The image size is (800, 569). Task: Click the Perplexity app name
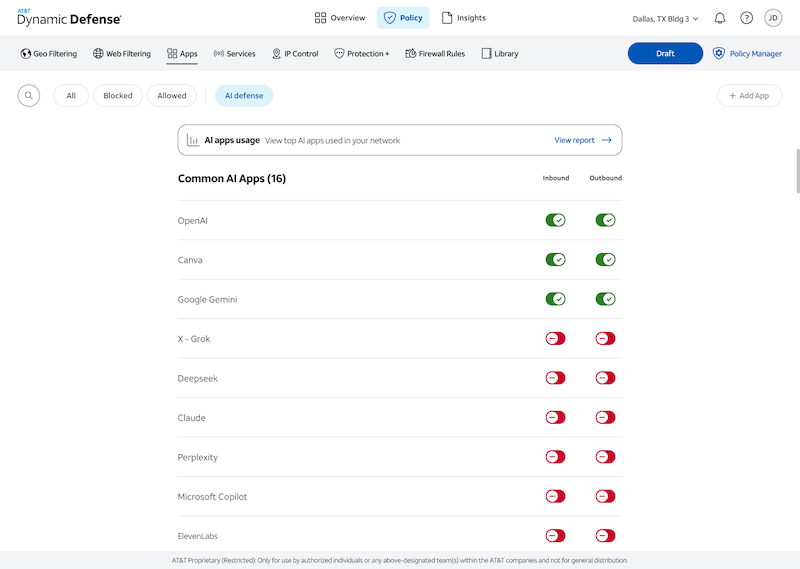197,457
